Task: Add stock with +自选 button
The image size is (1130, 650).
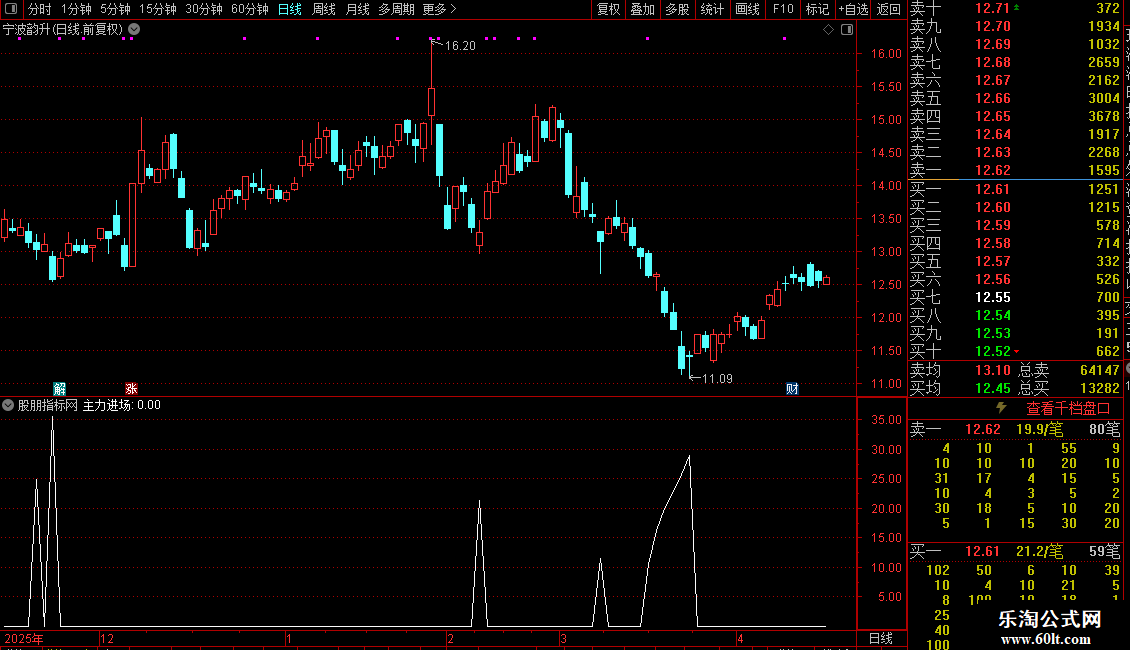Action: 854,9
